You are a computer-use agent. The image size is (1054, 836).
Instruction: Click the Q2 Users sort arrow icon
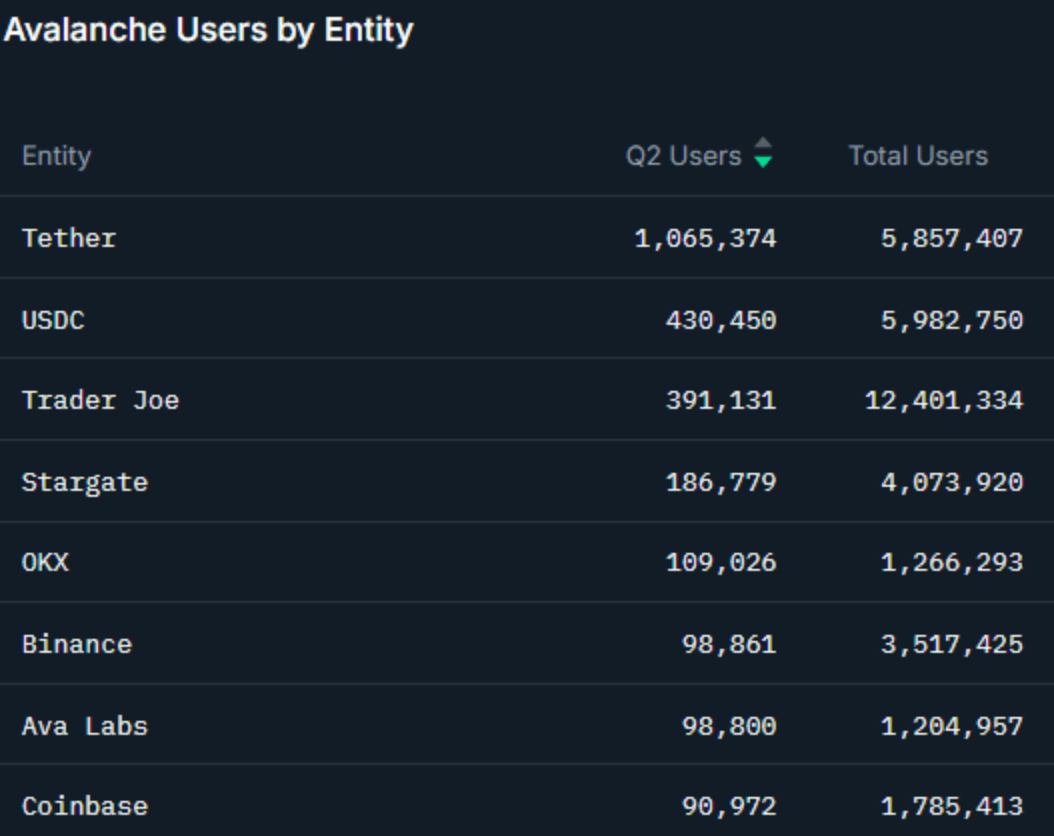(x=763, y=153)
